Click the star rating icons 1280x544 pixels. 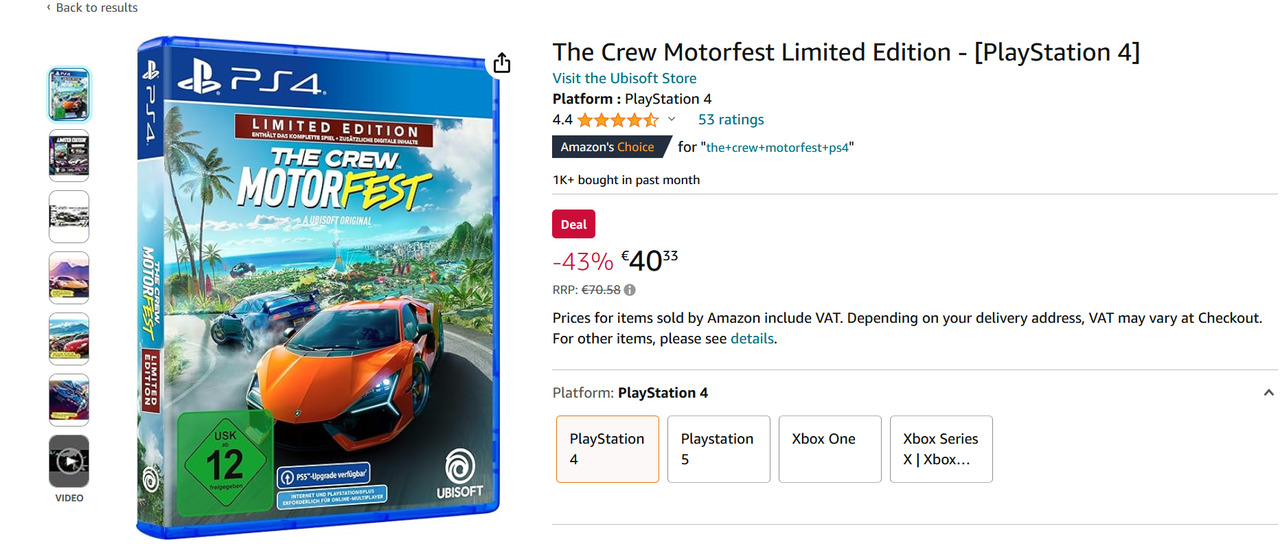tap(617, 120)
